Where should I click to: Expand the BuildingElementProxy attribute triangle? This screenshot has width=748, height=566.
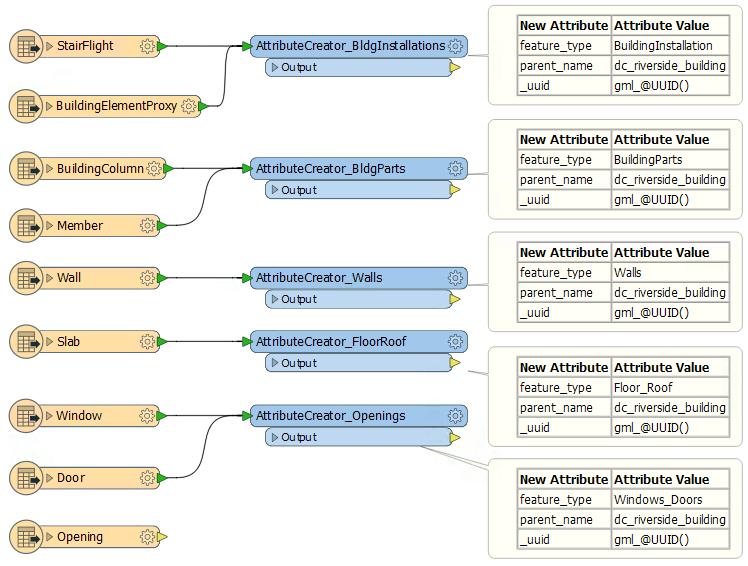[x=49, y=106]
